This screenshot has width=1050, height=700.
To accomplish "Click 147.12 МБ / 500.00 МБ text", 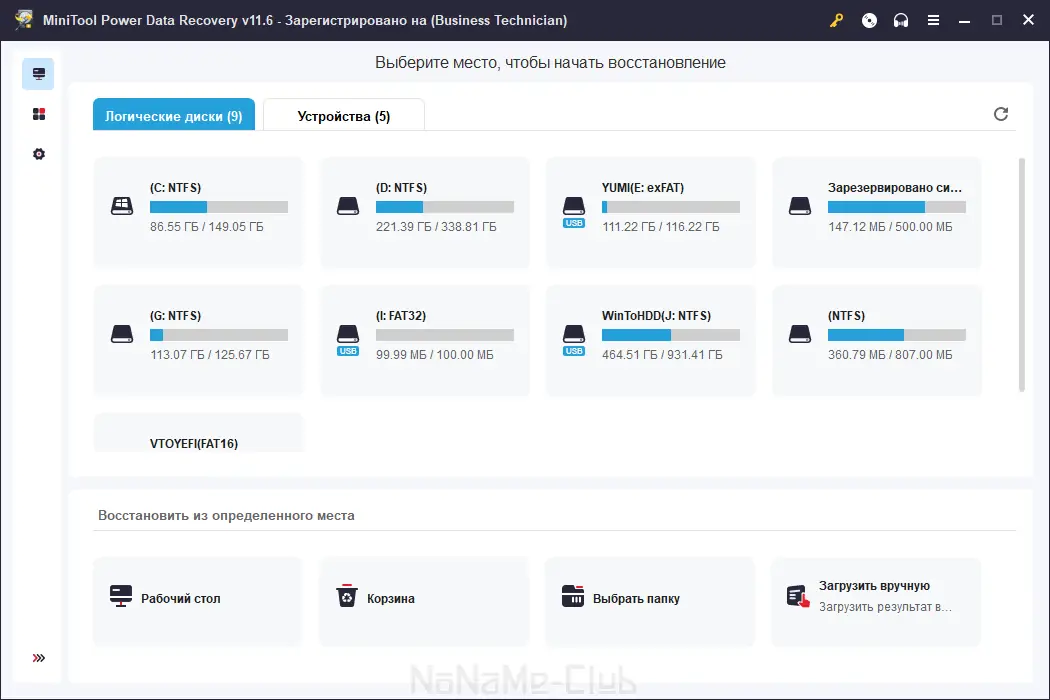I will [x=890, y=226].
